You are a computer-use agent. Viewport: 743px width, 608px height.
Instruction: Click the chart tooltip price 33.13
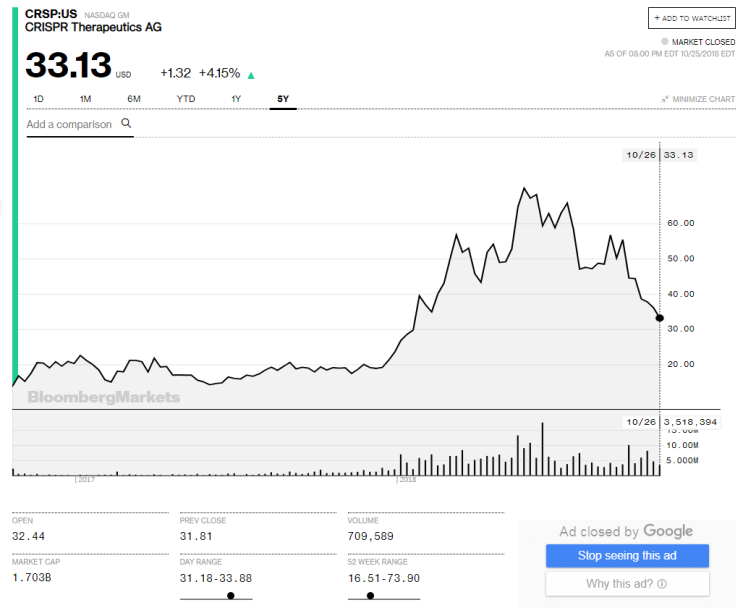pyautogui.click(x=678, y=155)
